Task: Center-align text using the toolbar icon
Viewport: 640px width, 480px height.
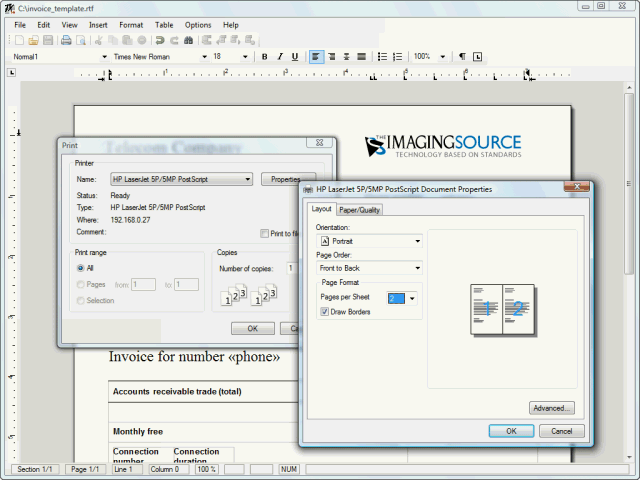Action: click(331, 57)
